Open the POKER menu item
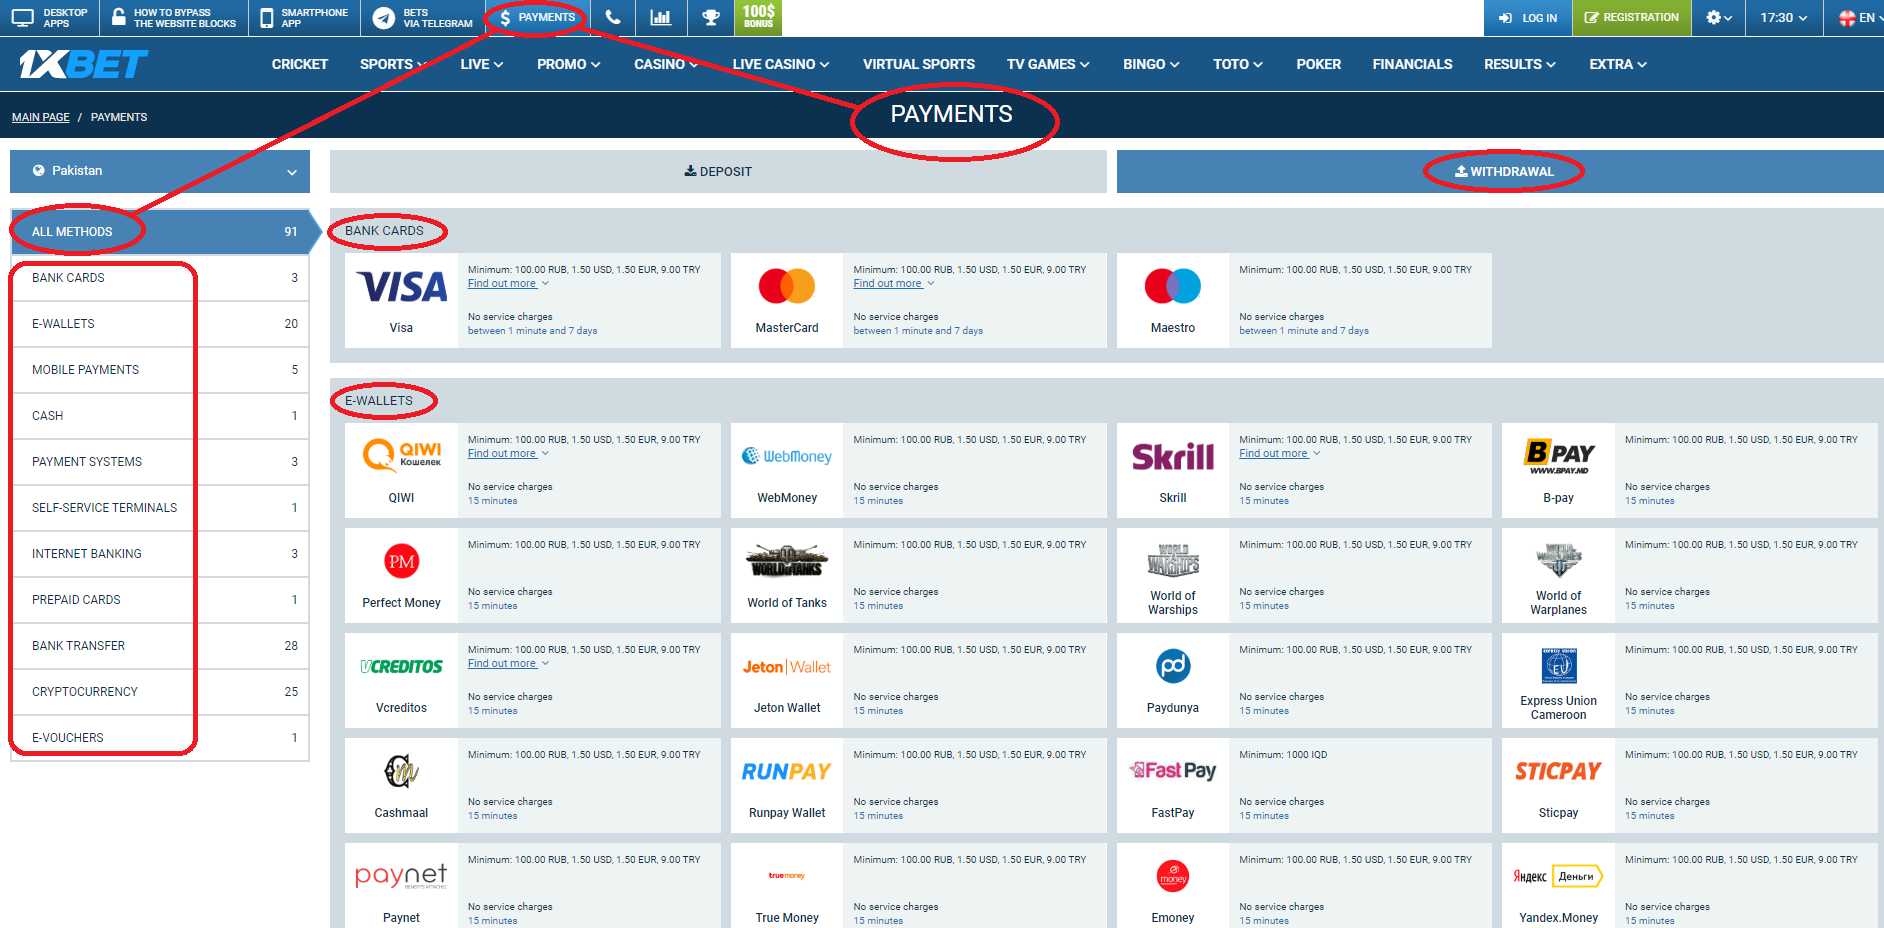Image resolution: width=1884 pixels, height=928 pixels. [x=1318, y=64]
